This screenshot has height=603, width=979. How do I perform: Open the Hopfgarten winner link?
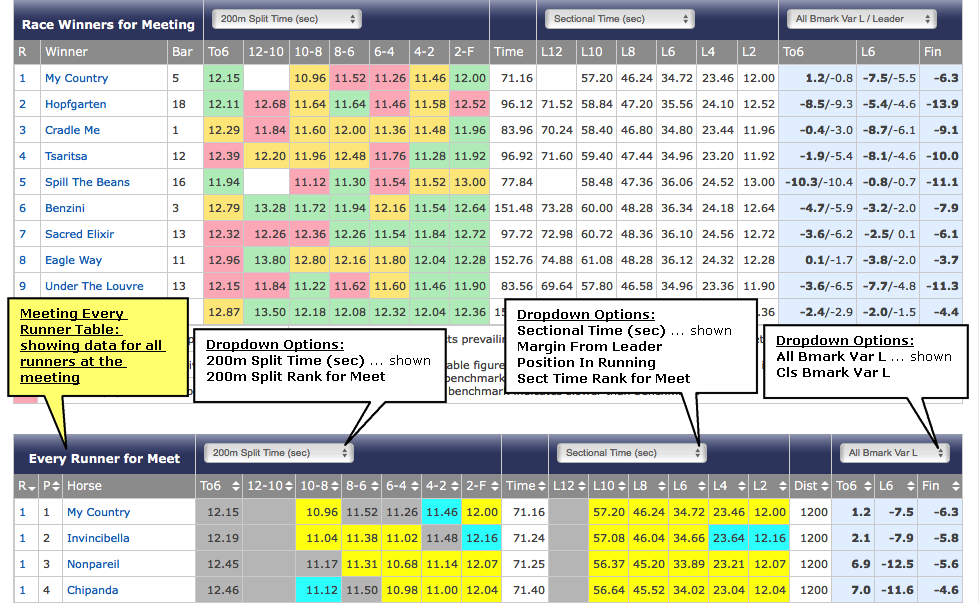[x=75, y=104]
